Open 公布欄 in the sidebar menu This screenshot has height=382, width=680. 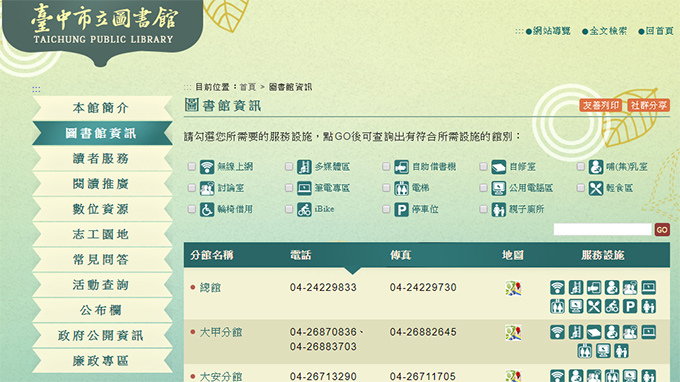click(102, 310)
